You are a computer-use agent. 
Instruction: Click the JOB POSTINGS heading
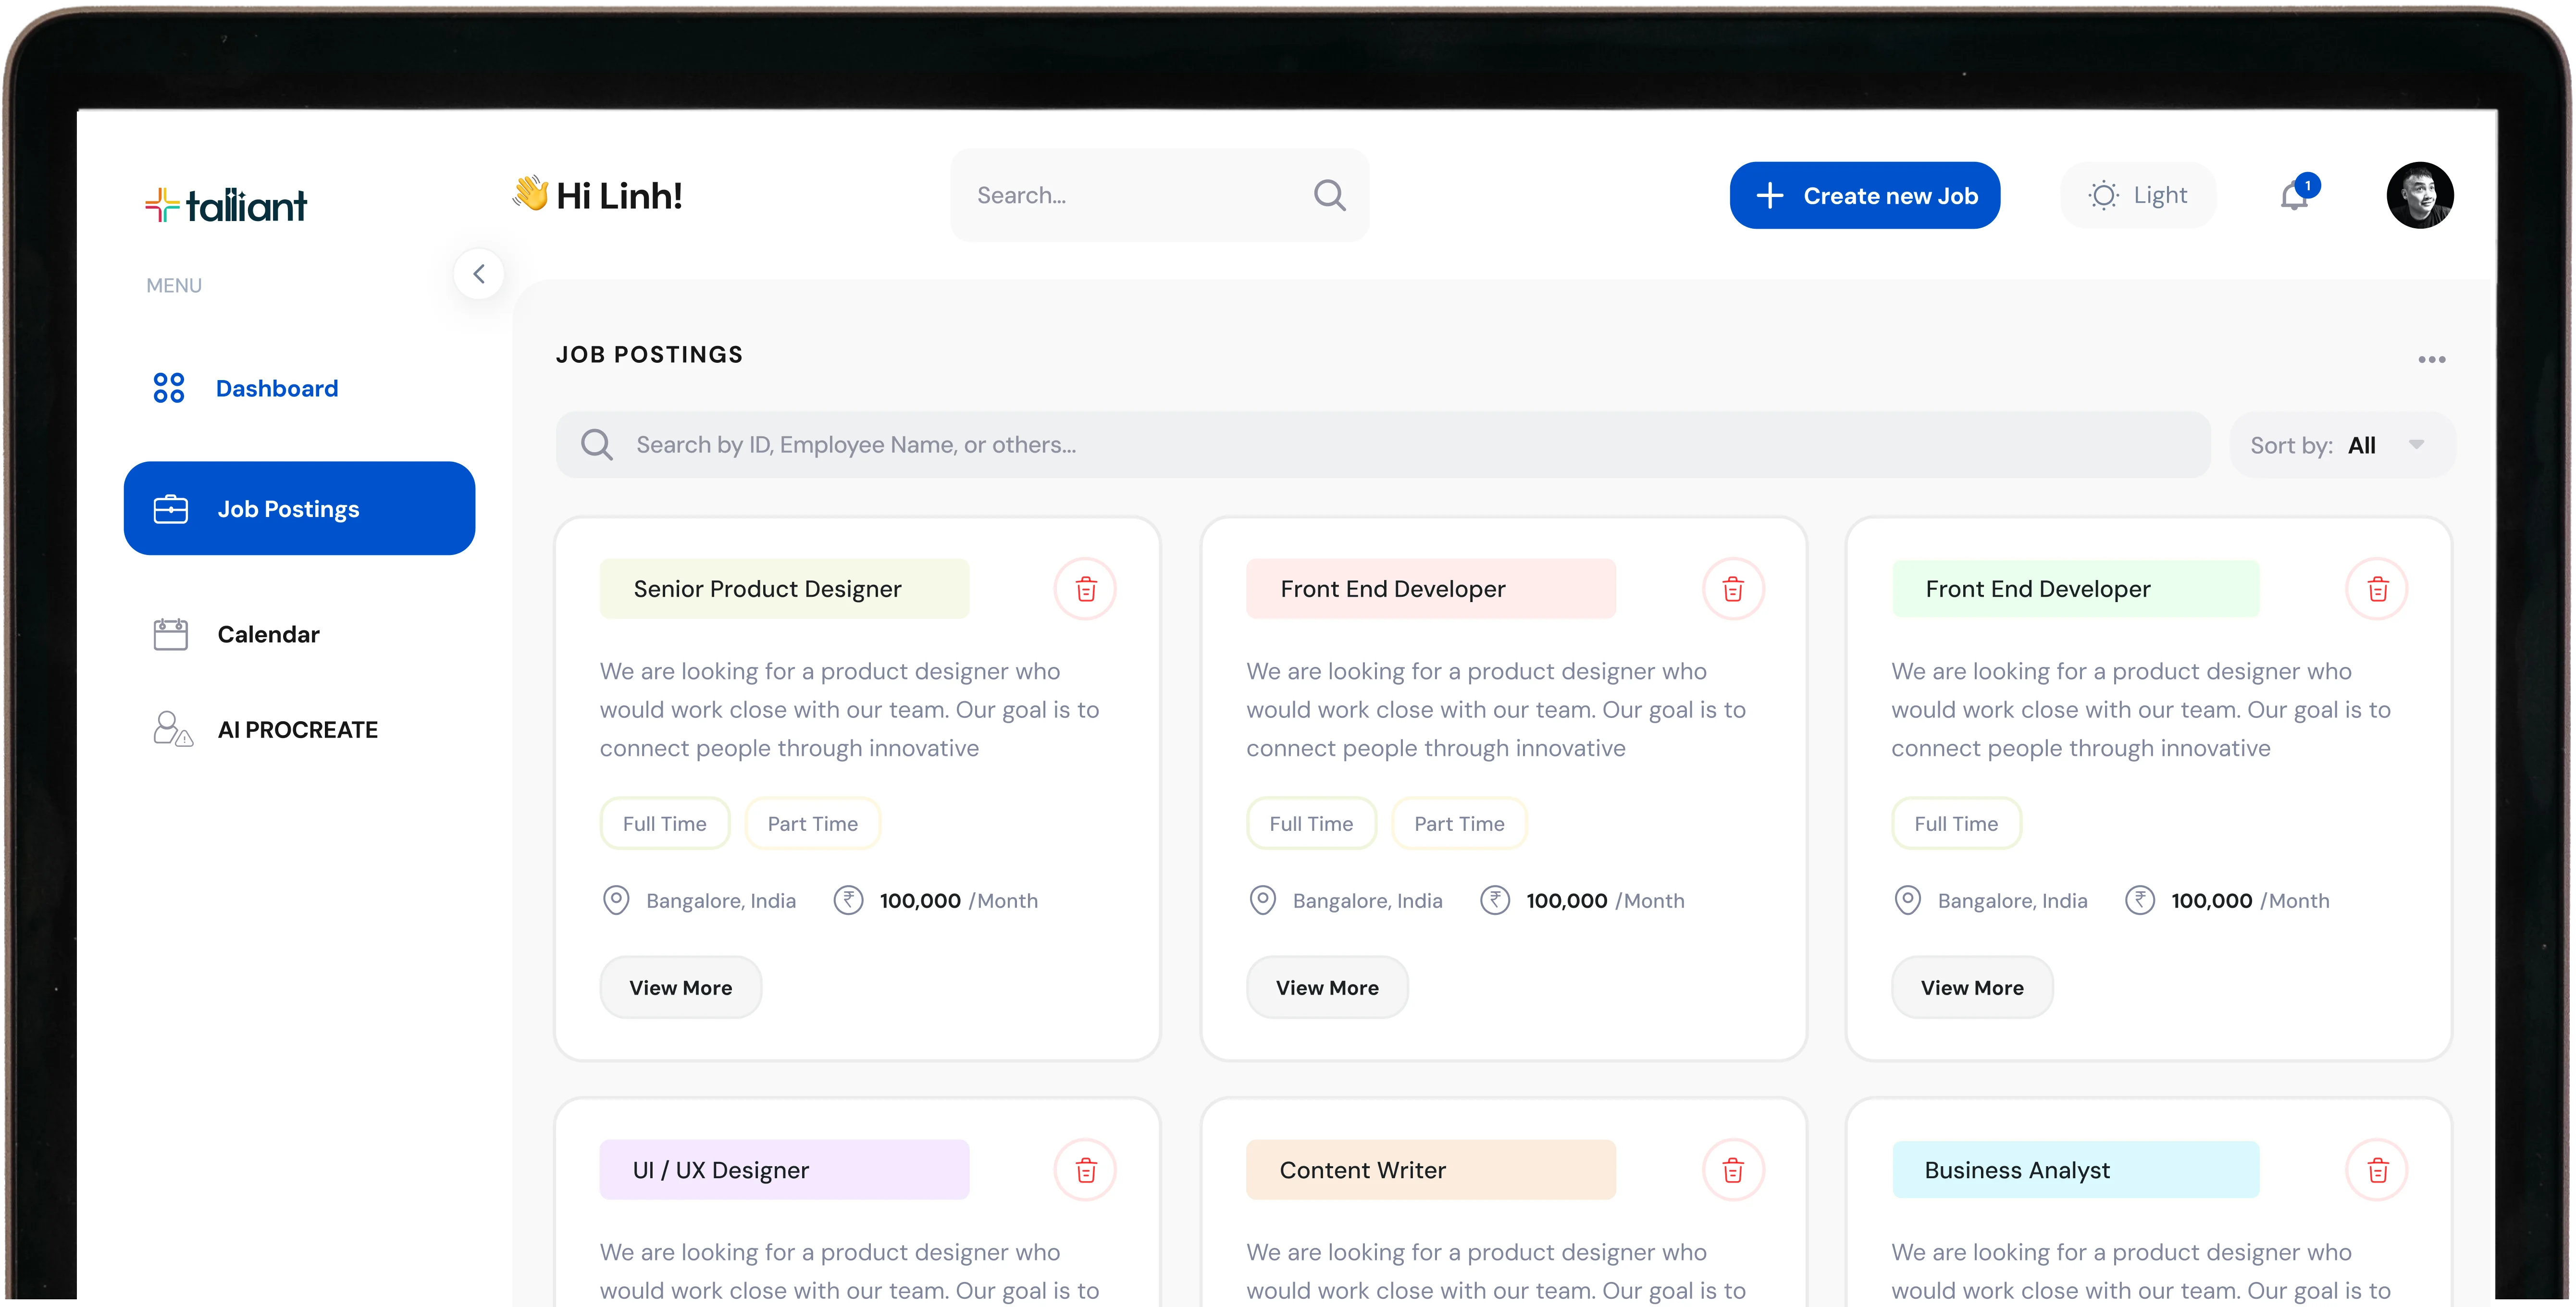tap(650, 355)
